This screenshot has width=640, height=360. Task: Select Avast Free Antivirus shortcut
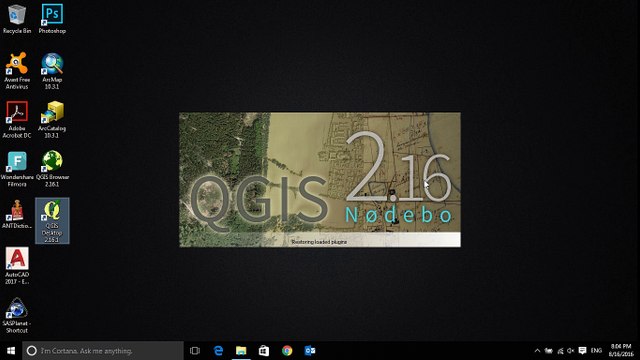click(17, 71)
